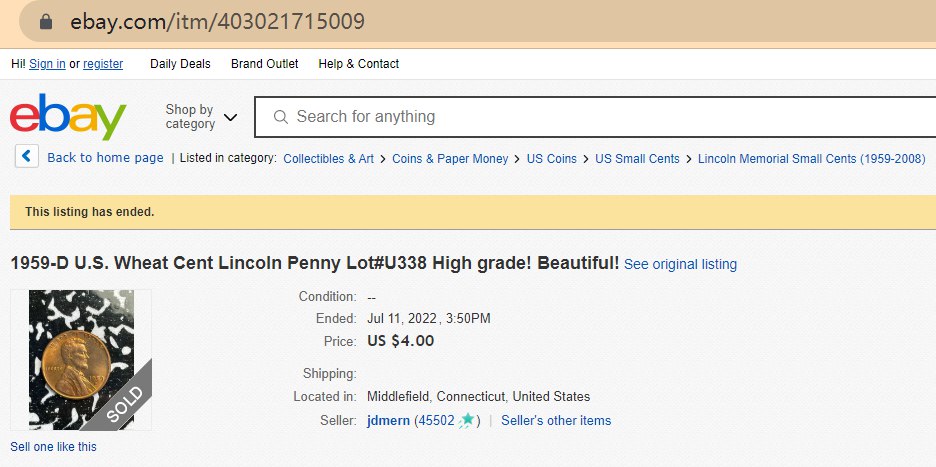This screenshot has height=467, width=936.
Task: Open Collectibles & Art category breadcrumb
Action: (328, 159)
